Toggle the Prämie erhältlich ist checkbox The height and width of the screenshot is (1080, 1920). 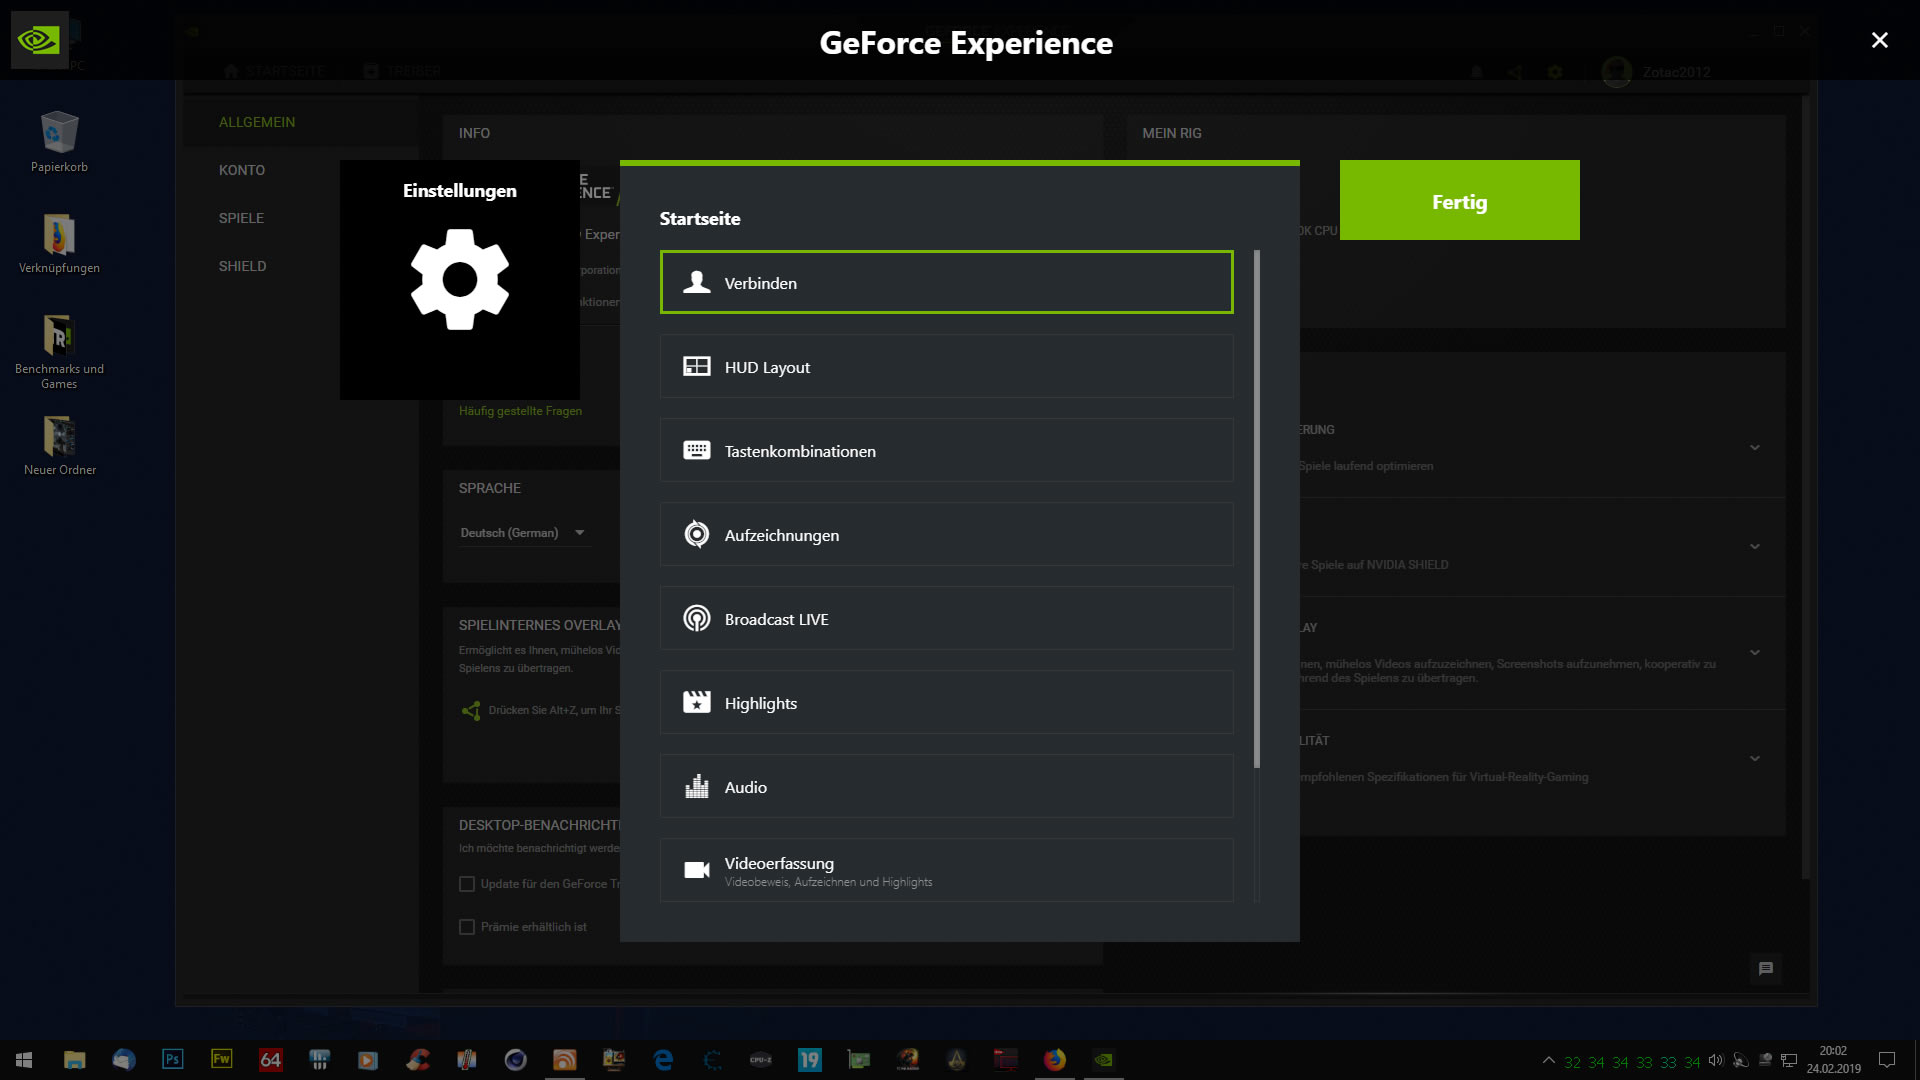467,927
